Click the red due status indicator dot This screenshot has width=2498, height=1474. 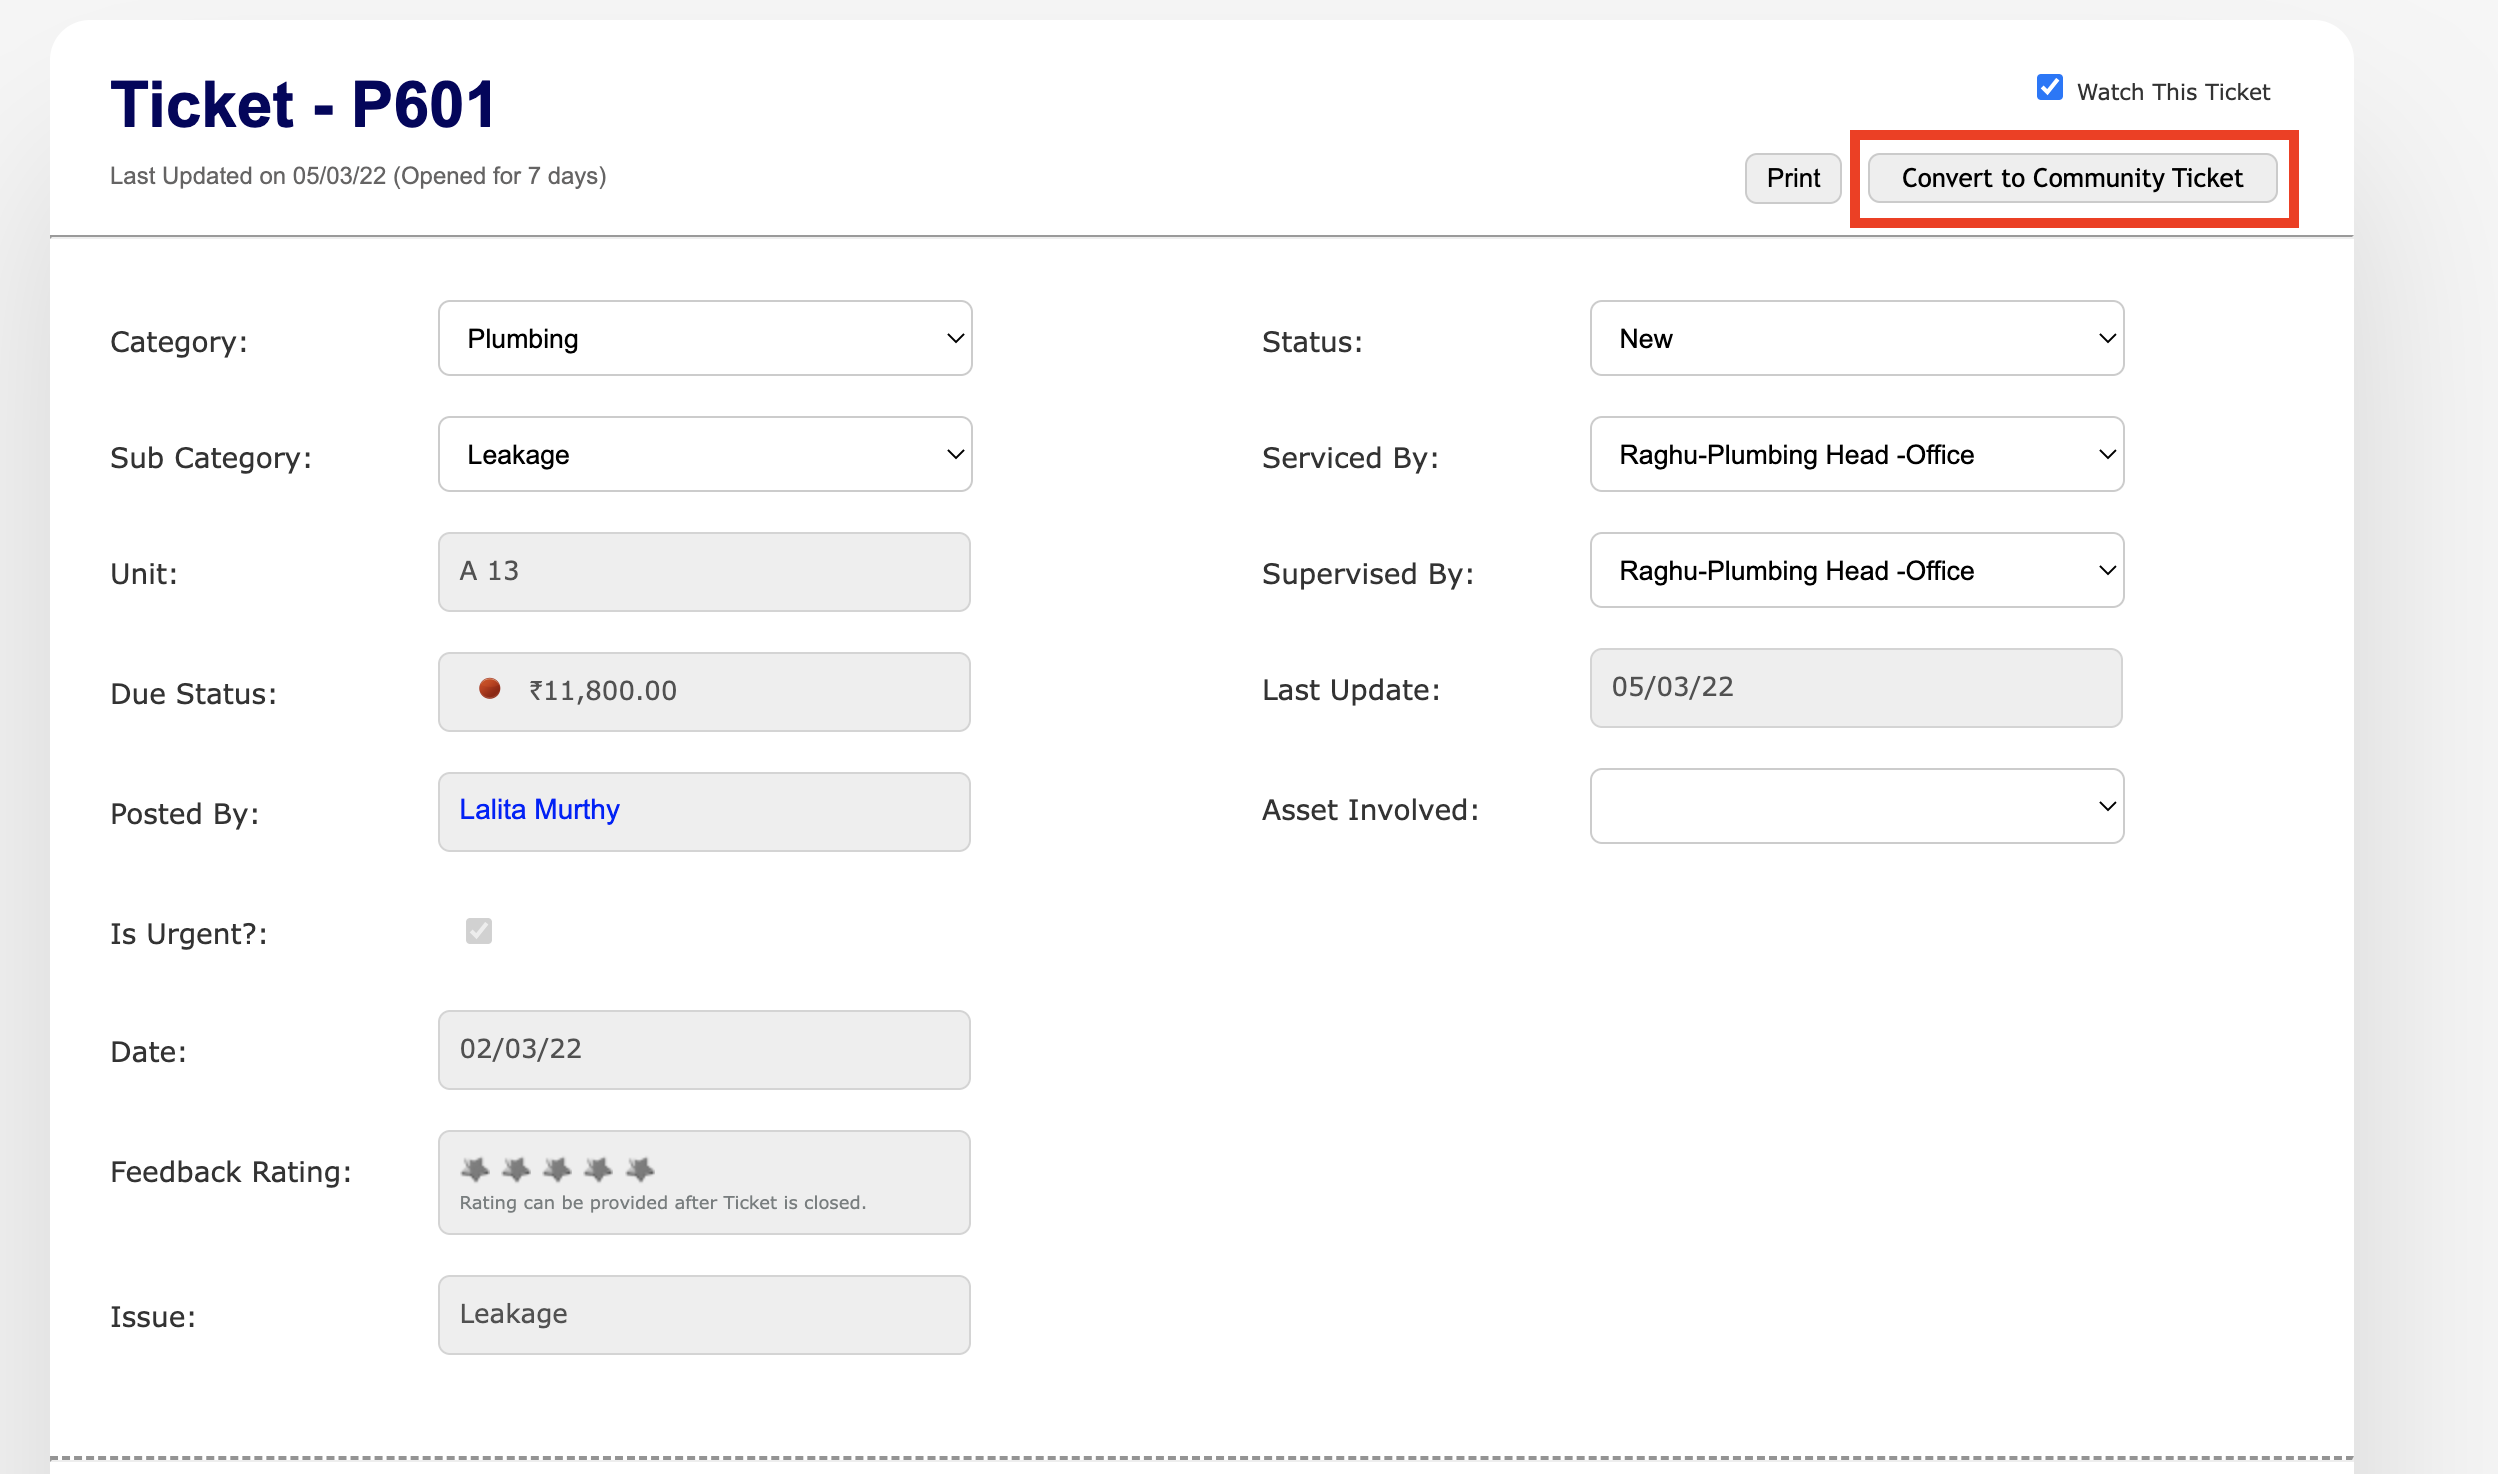click(489, 689)
